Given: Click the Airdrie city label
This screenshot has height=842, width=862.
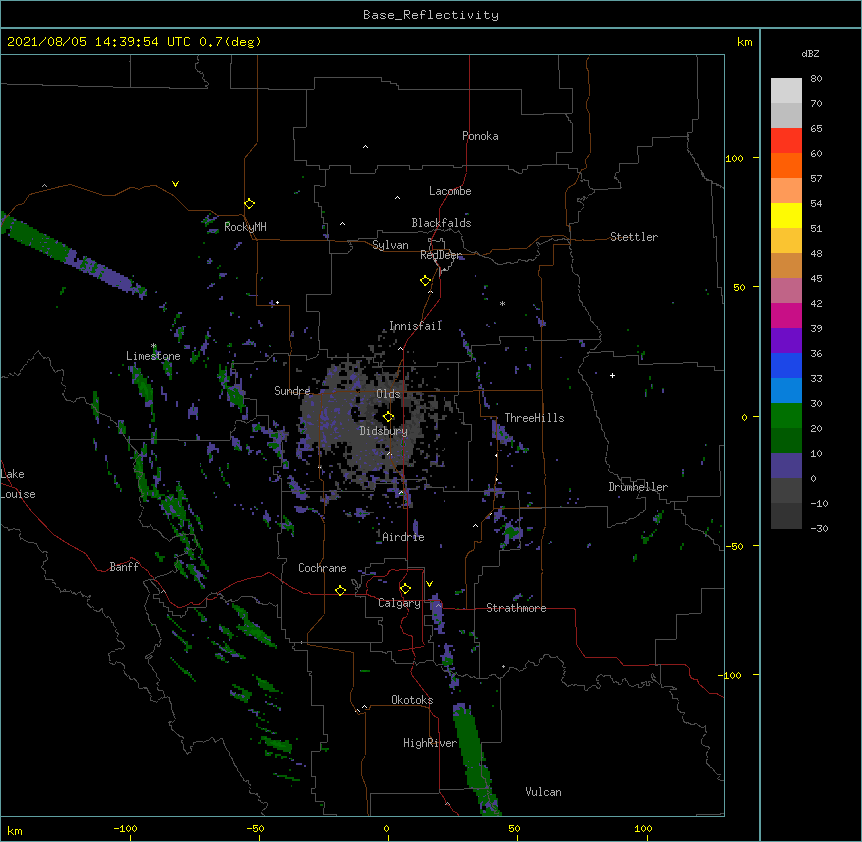Looking at the screenshot, I should (403, 537).
